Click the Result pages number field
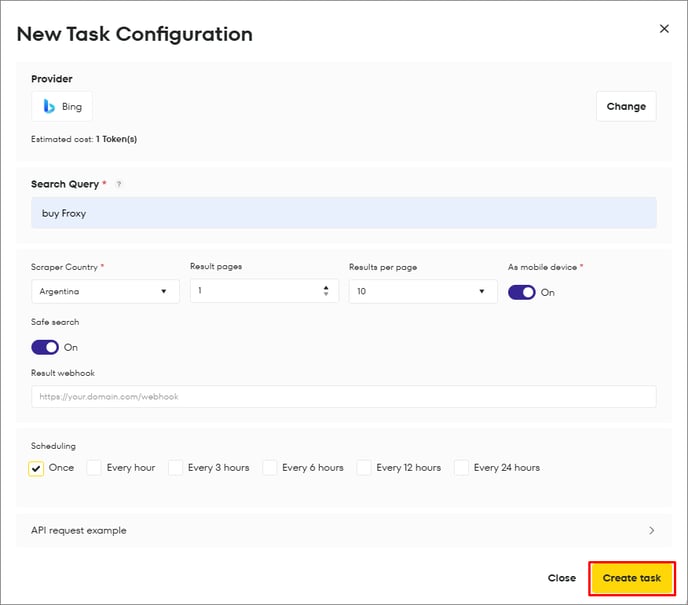Screen dimensions: 688x605 264,290
